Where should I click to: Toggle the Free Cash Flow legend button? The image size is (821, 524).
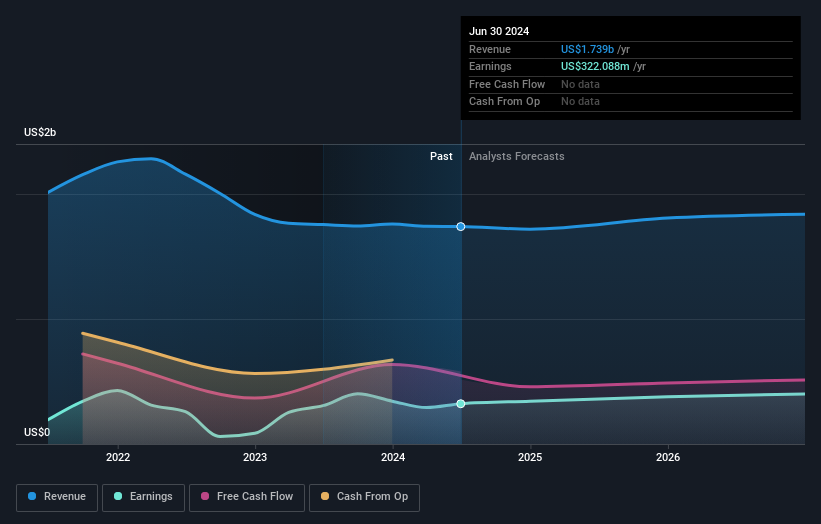pos(247,497)
